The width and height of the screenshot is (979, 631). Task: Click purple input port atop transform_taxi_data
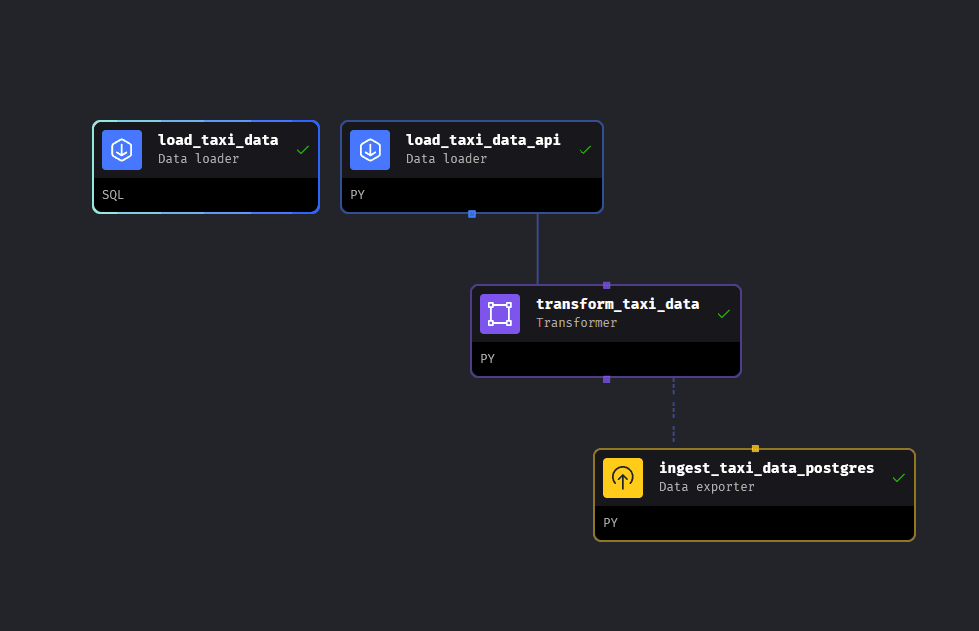[606, 285]
